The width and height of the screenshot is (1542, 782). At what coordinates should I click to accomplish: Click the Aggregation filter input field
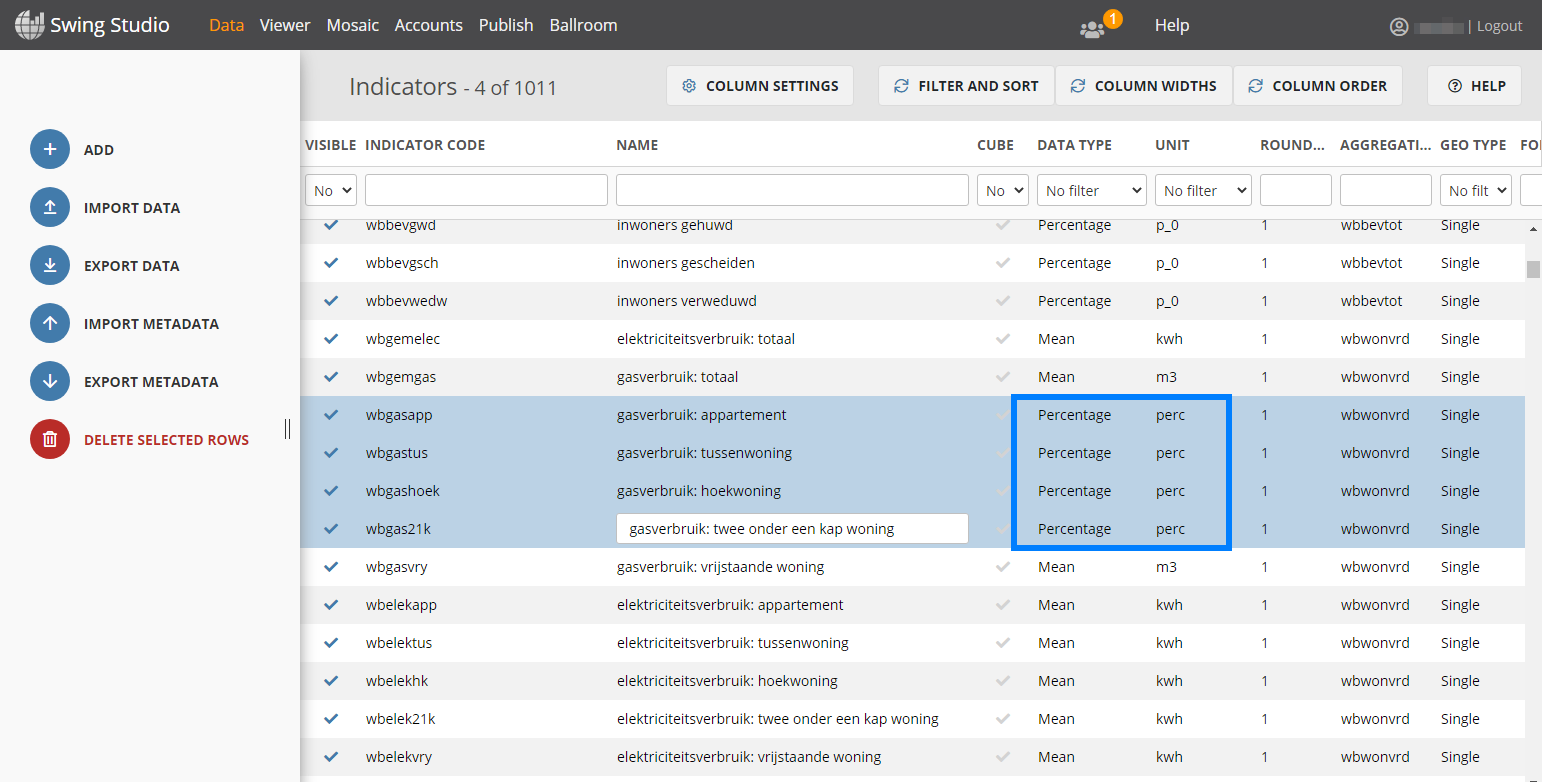tap(1386, 190)
